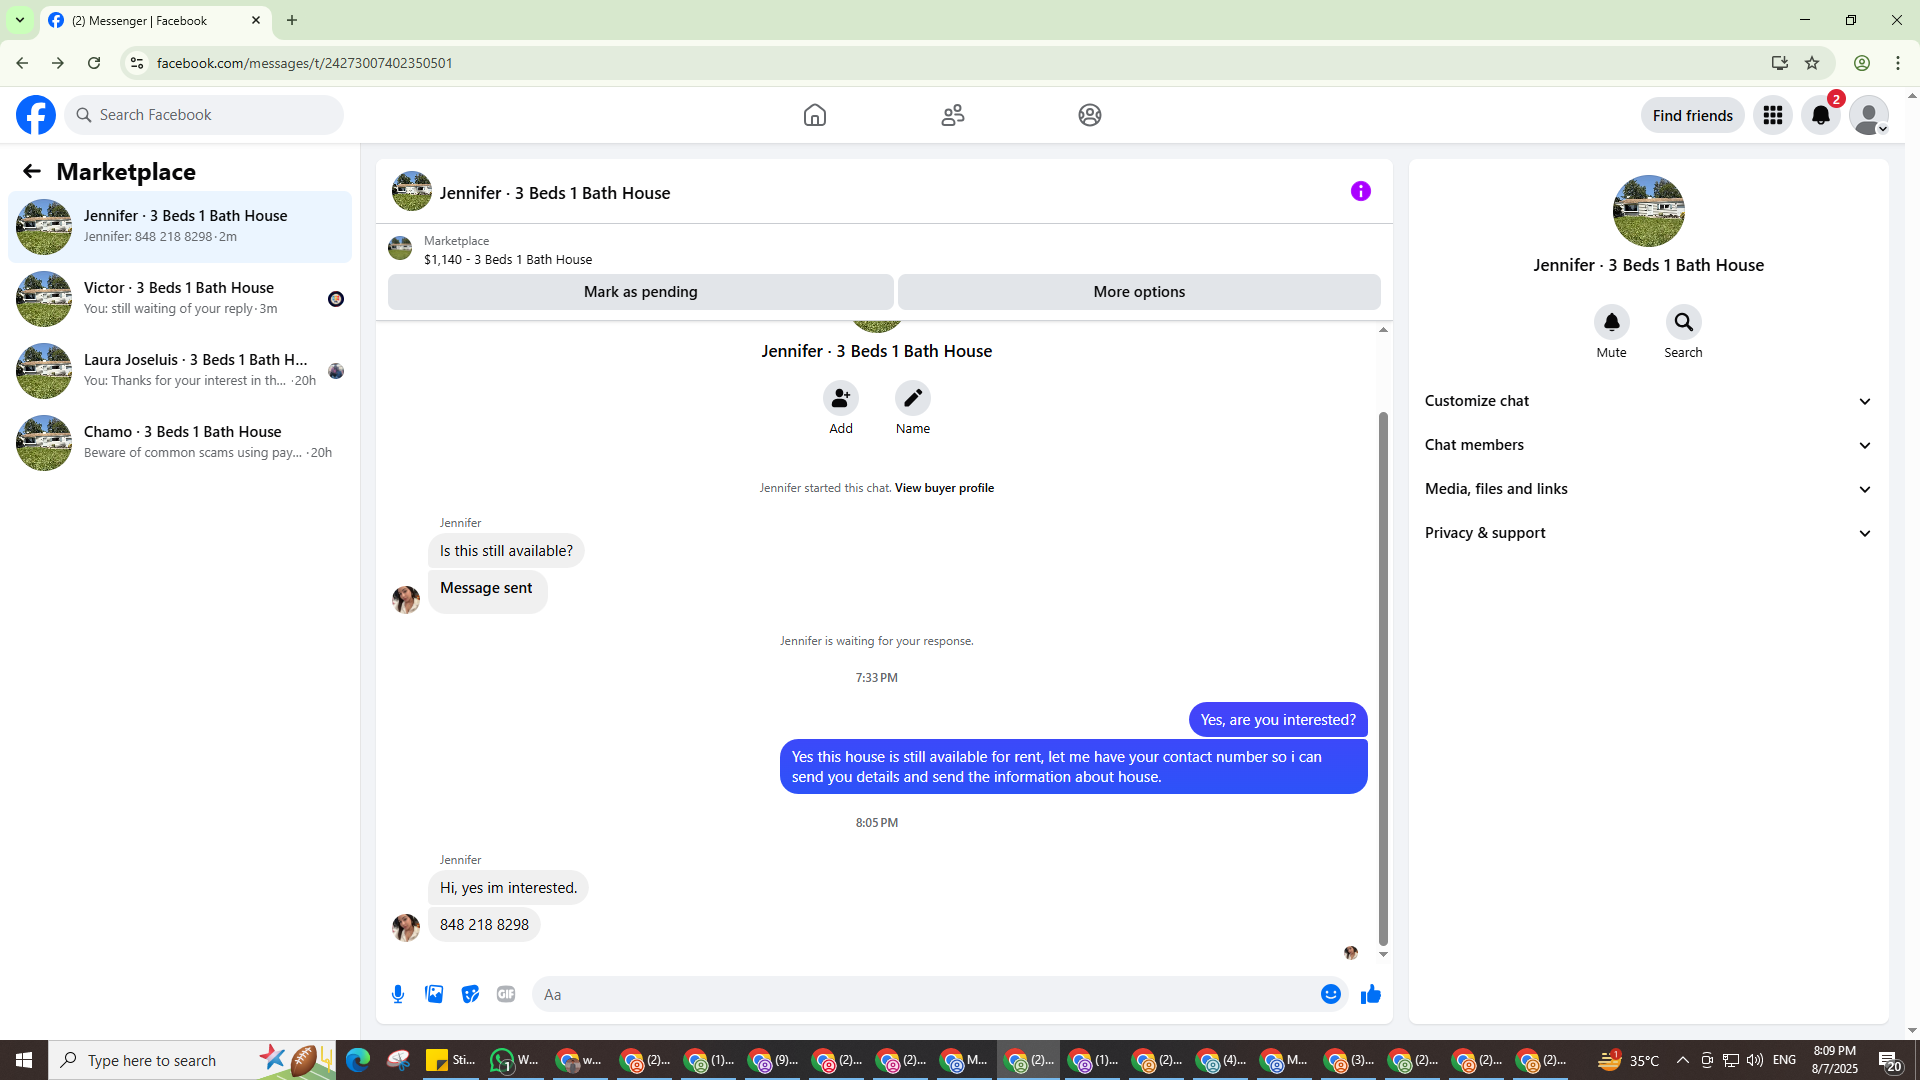Screen dimensions: 1920x1080
Task: Search in conversation magnifier icon
Action: [x=1684, y=322]
